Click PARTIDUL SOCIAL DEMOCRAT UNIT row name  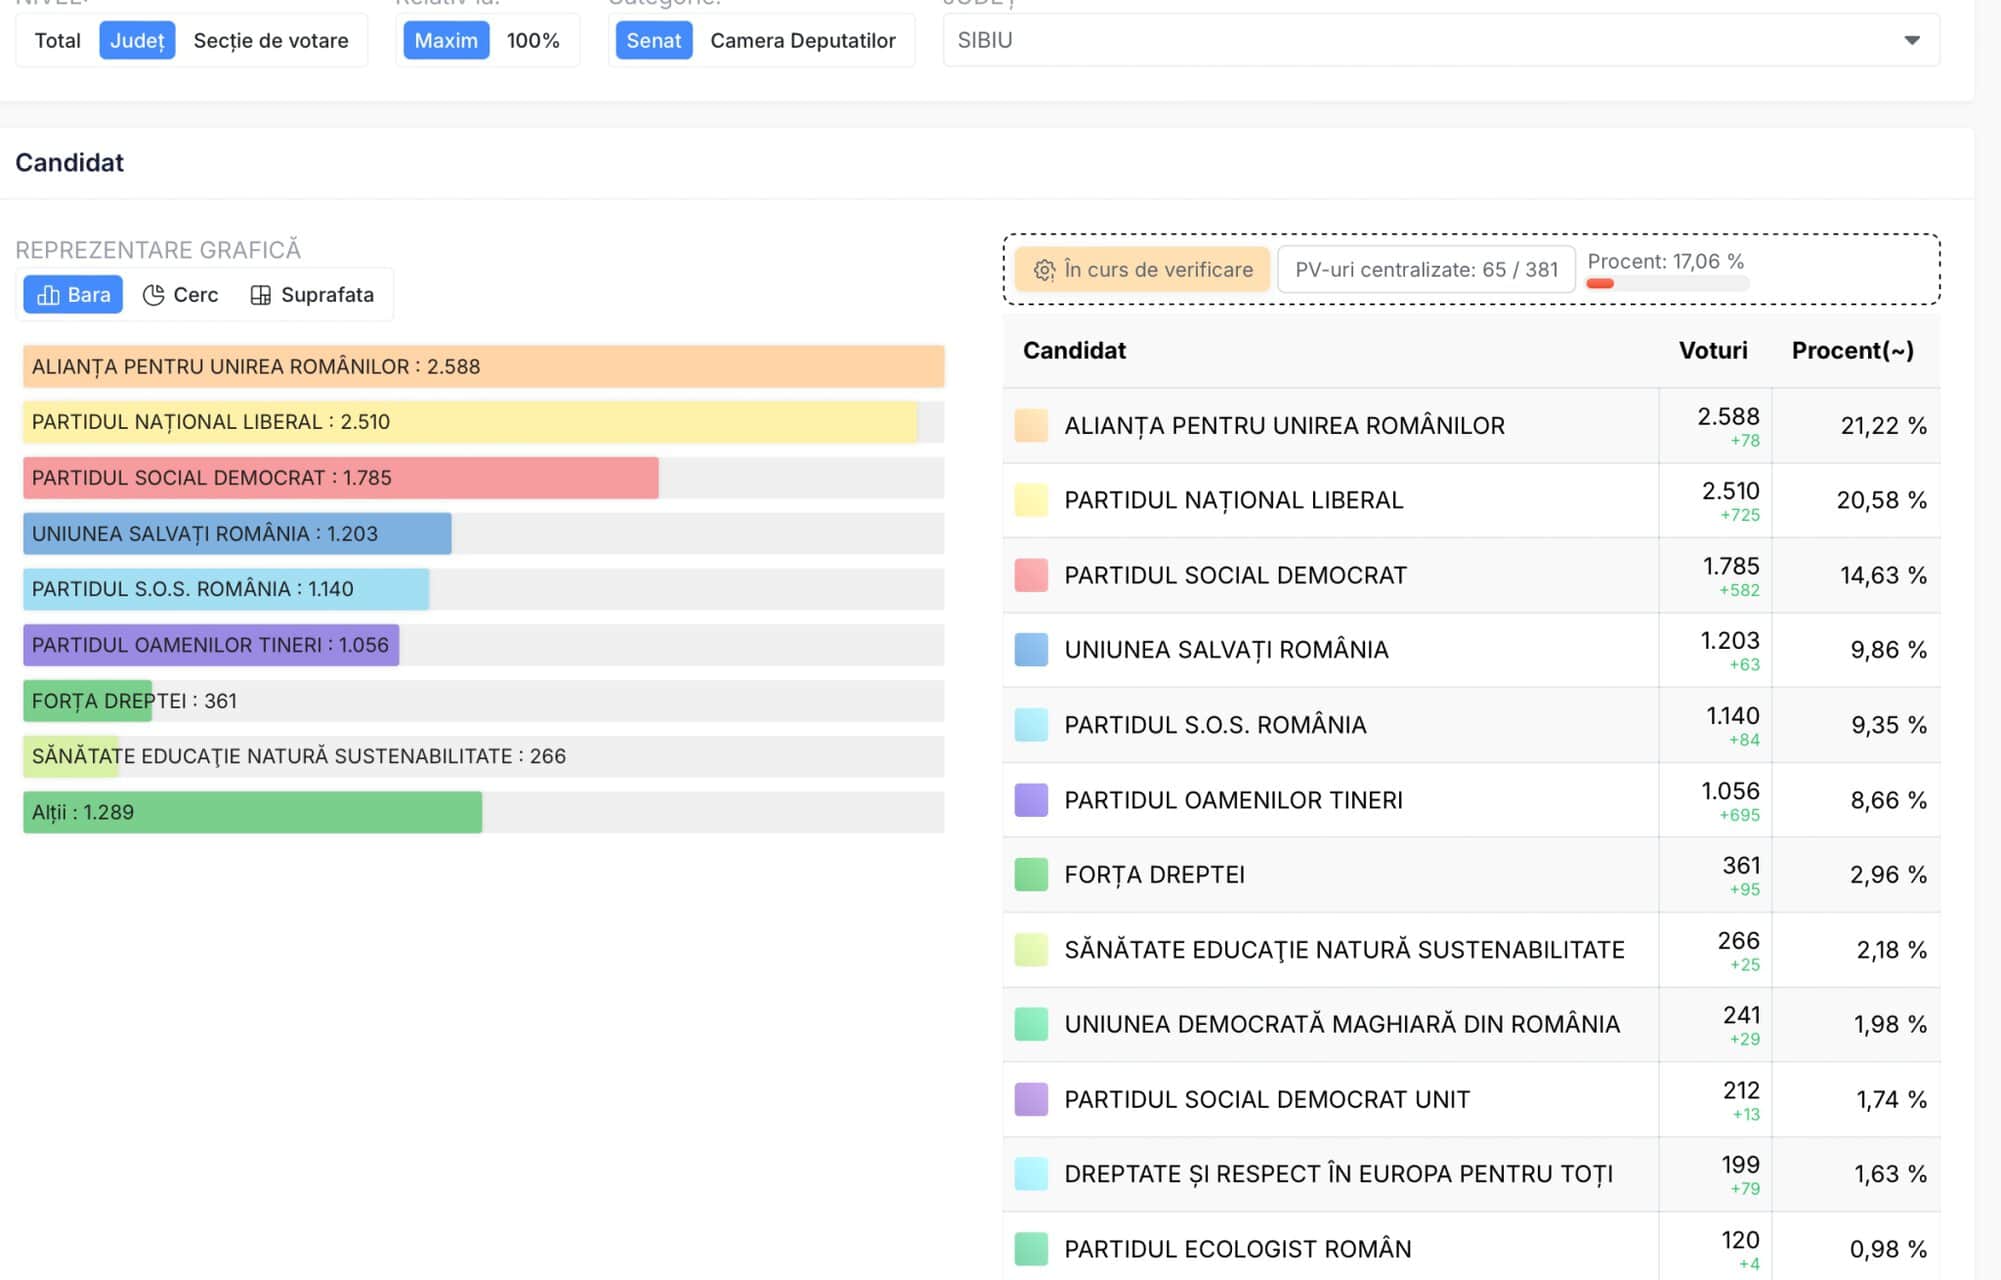1267,1099
